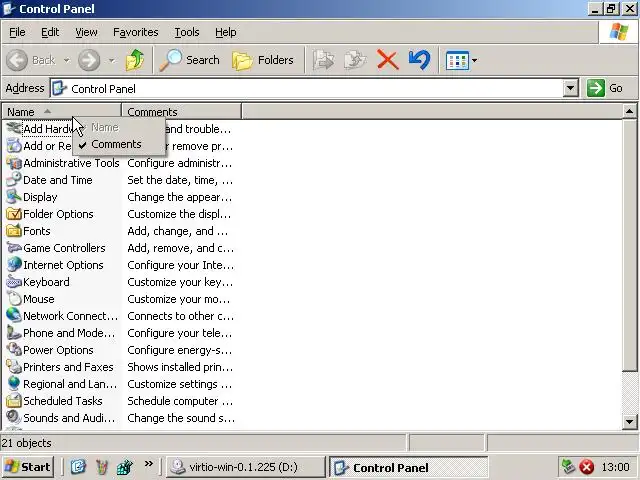This screenshot has width=640, height=480.
Task: Click the Search magnifier button
Action: (189, 60)
